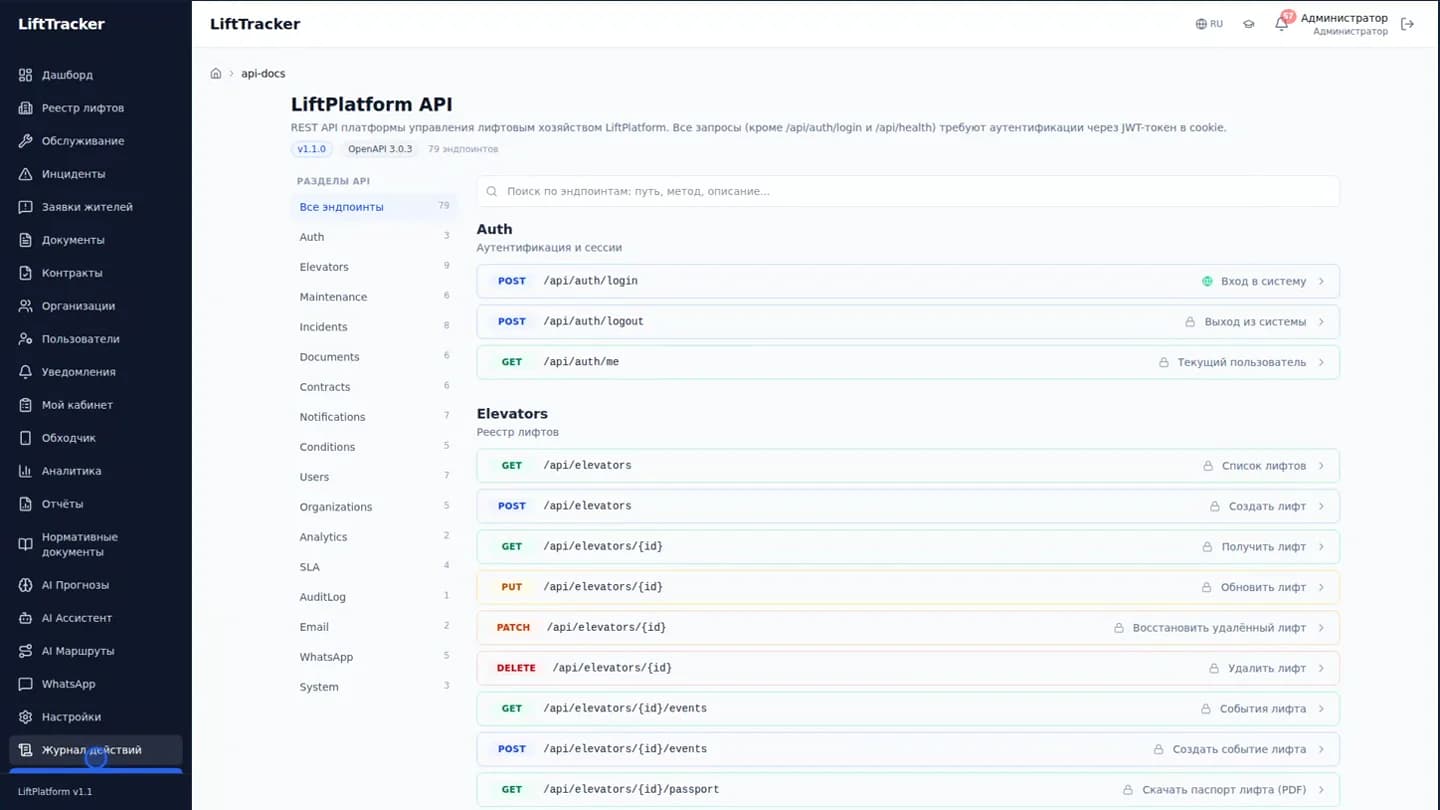
Task: Expand the POST /api/elevators Создать лифт row
Action: (x=908, y=506)
